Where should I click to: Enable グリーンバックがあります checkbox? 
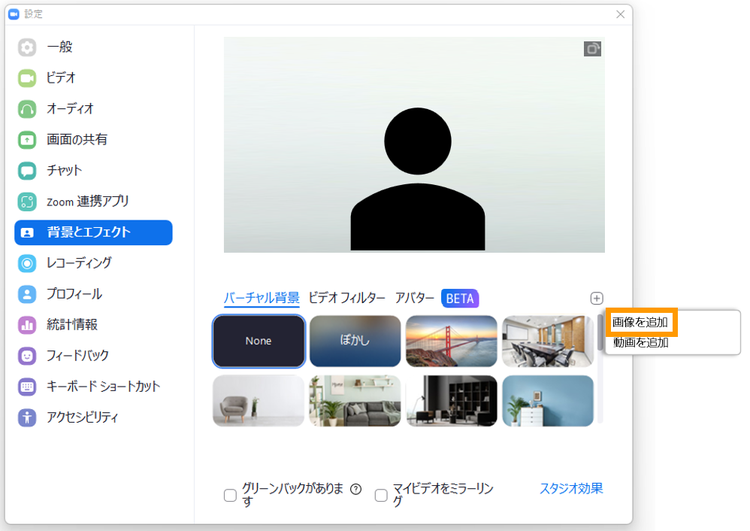230,495
